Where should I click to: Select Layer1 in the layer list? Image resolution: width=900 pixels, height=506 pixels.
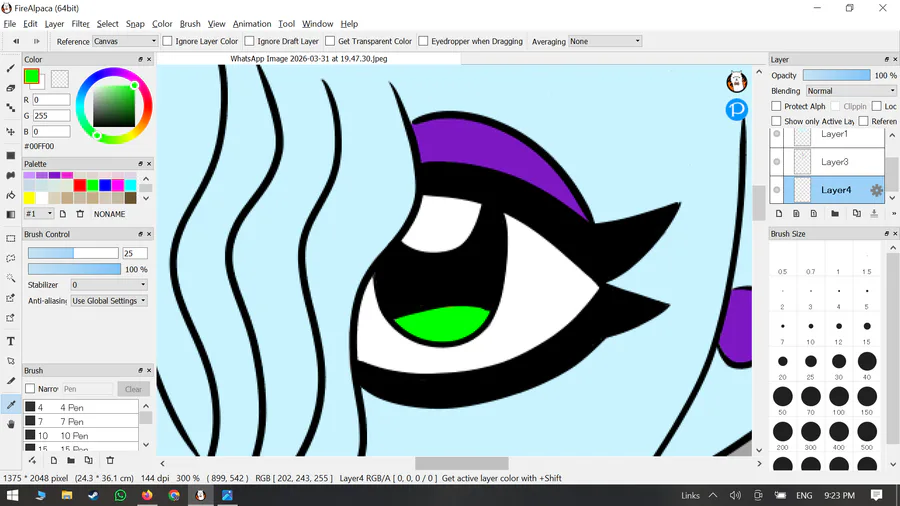coord(833,134)
